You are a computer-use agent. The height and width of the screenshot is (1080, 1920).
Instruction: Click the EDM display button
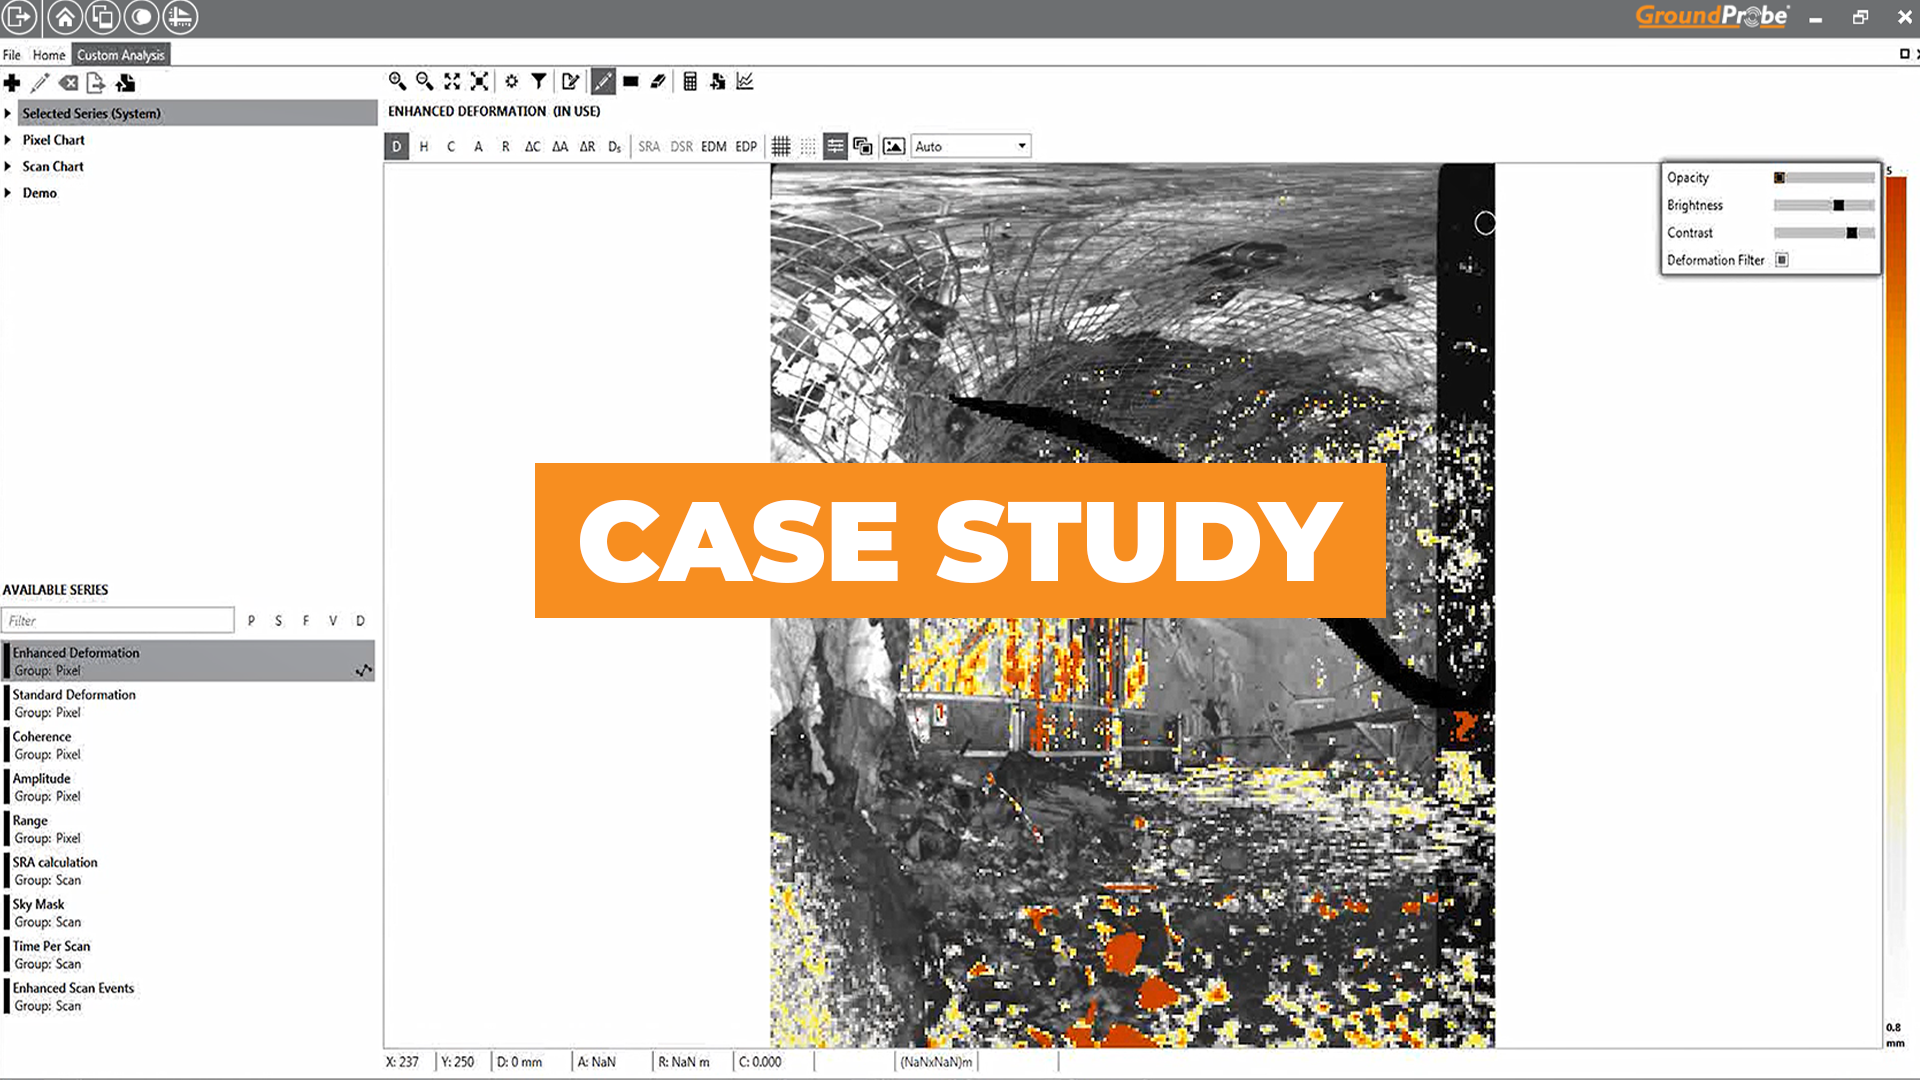point(713,146)
